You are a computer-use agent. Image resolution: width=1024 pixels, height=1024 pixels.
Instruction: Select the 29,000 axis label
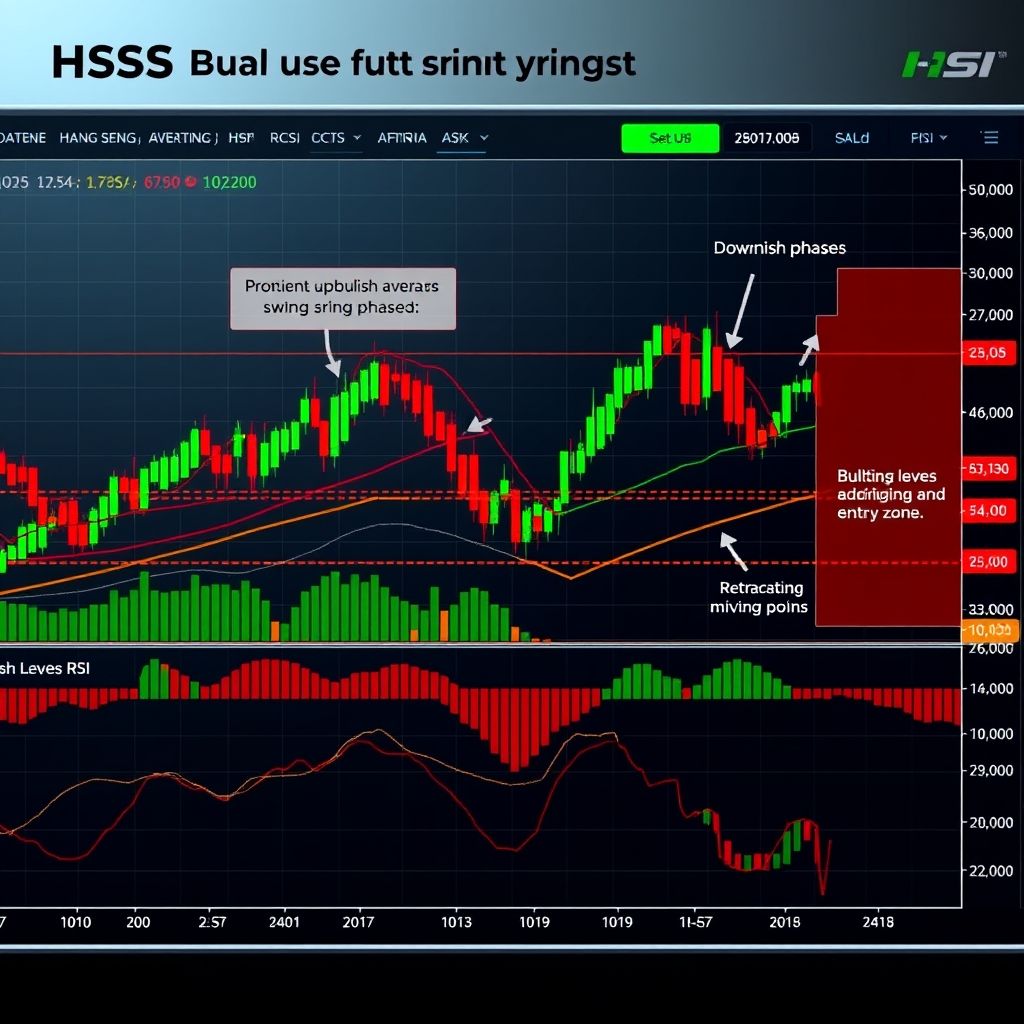pos(990,771)
